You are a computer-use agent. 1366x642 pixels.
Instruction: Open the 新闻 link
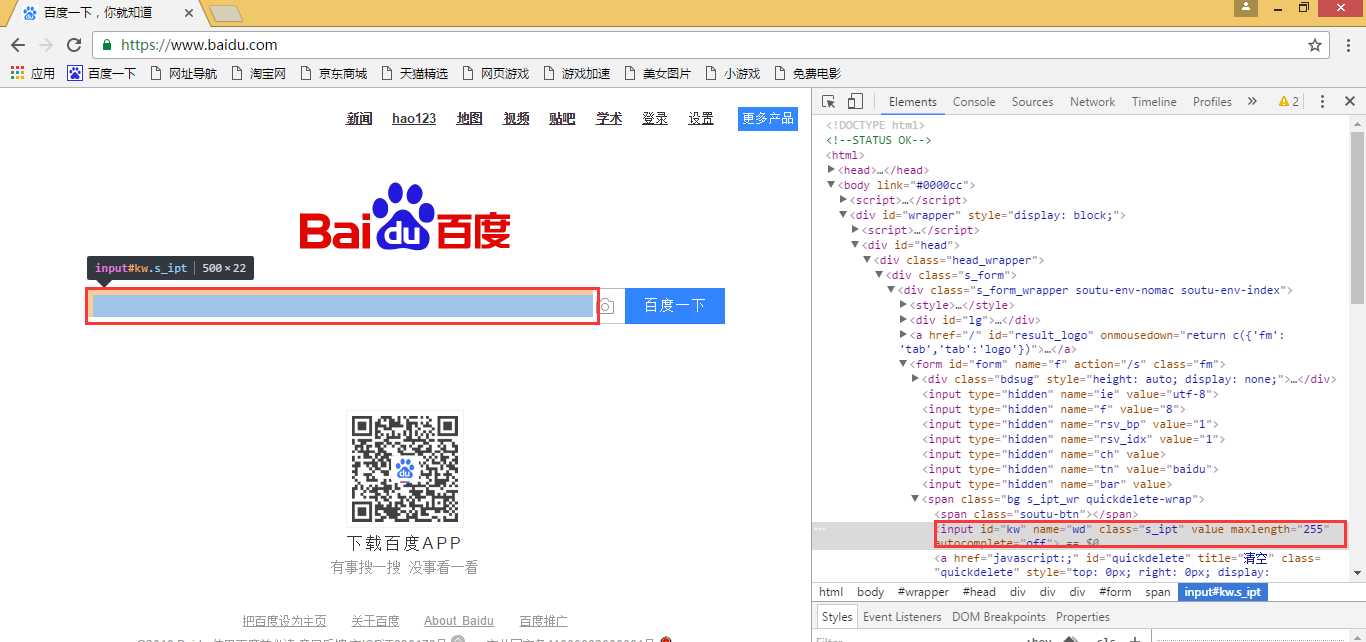(359, 118)
